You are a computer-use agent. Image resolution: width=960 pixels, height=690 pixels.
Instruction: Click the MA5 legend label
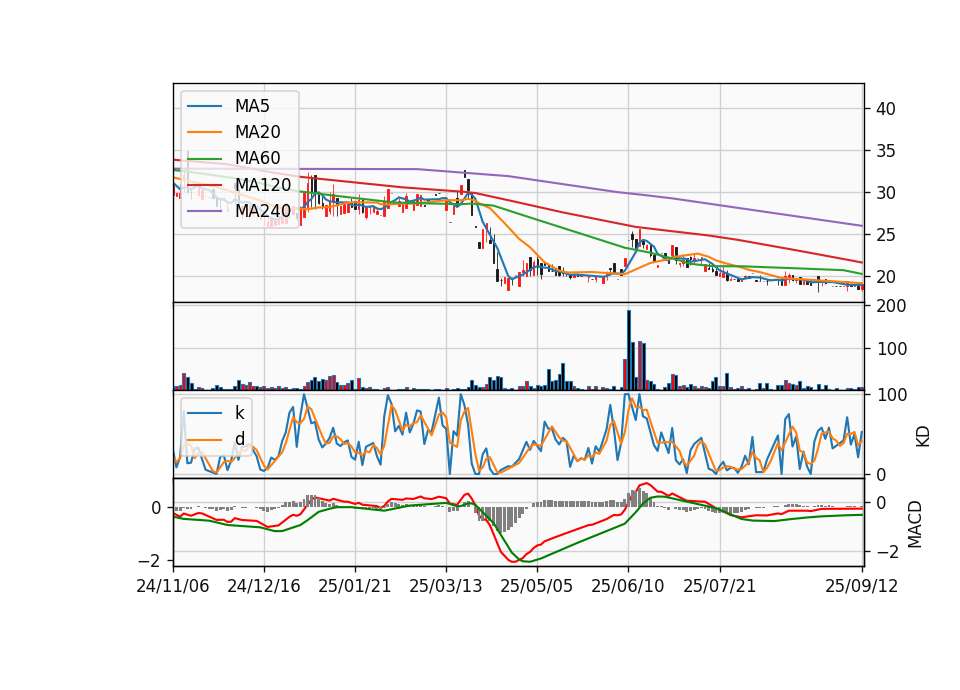tap(252, 106)
